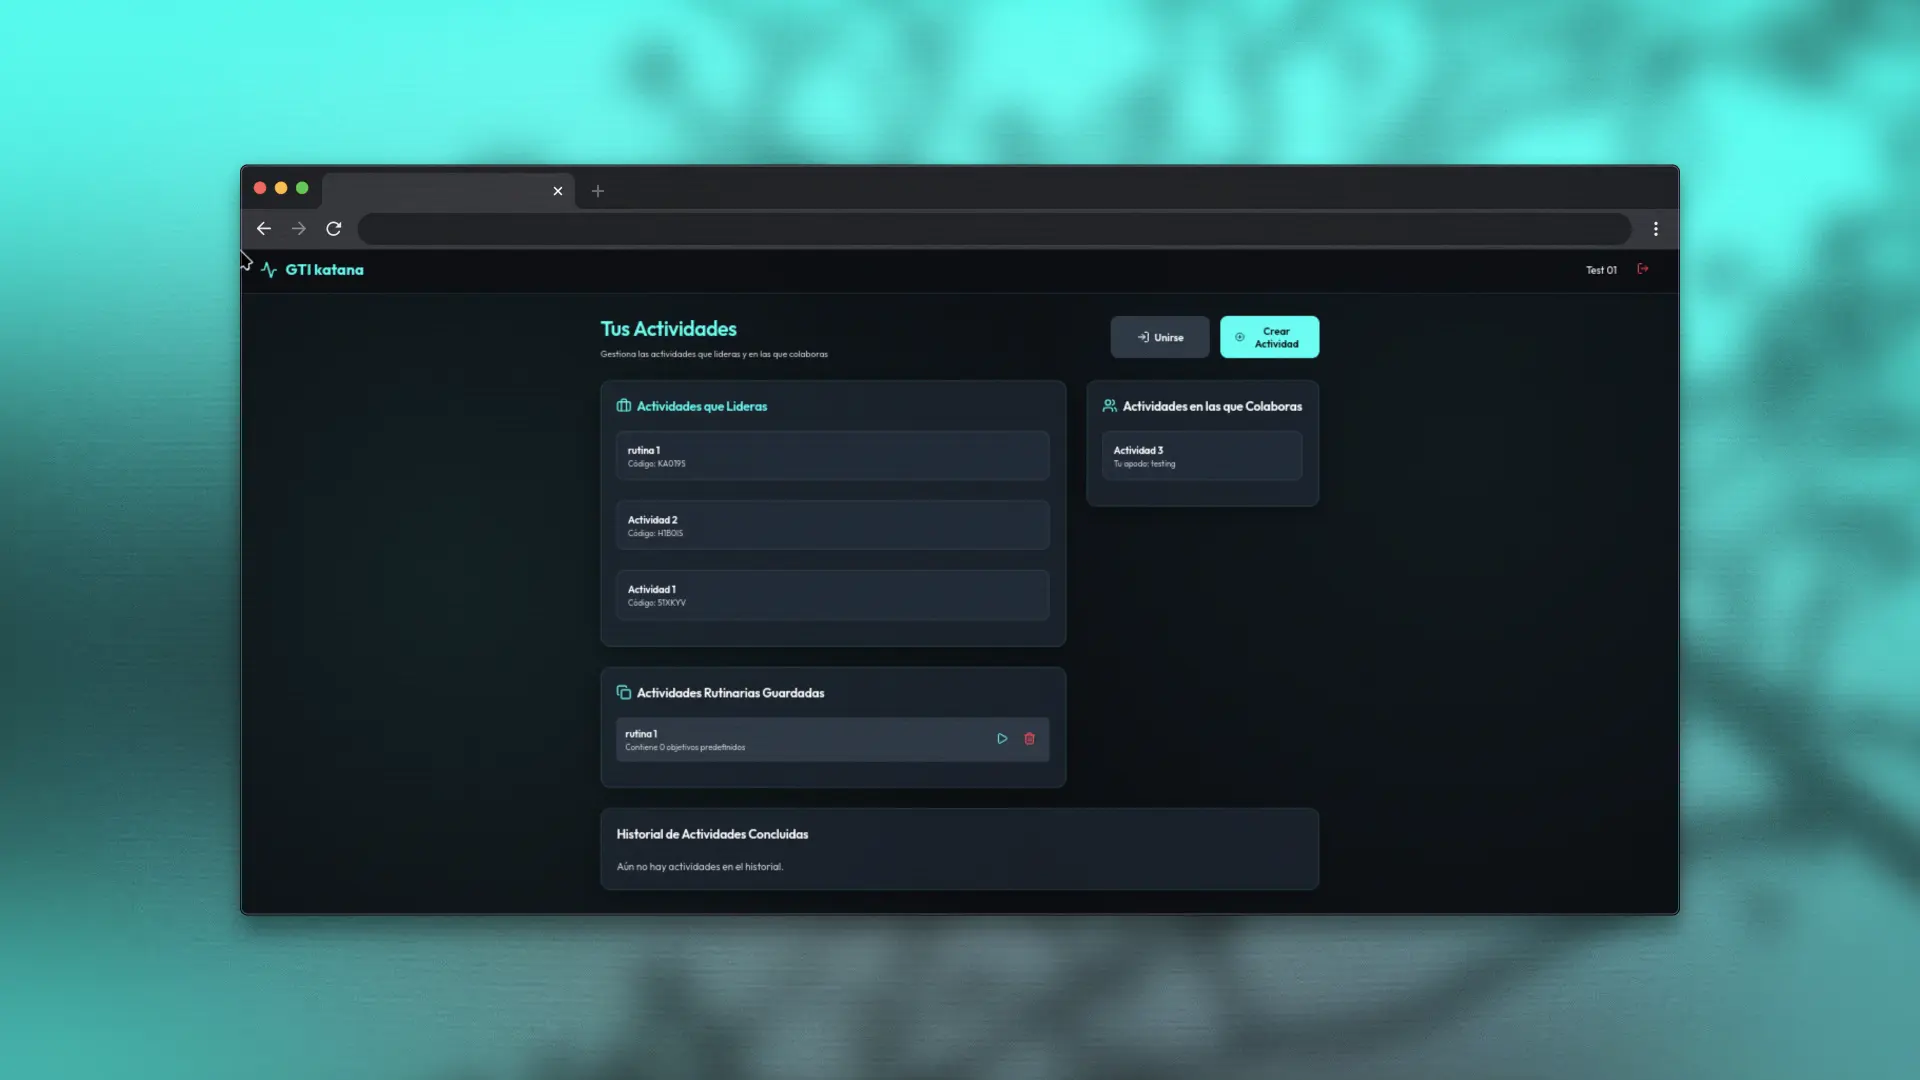Run the saved rutina 1 with play icon
This screenshot has width=1920, height=1080.
[1002, 739]
